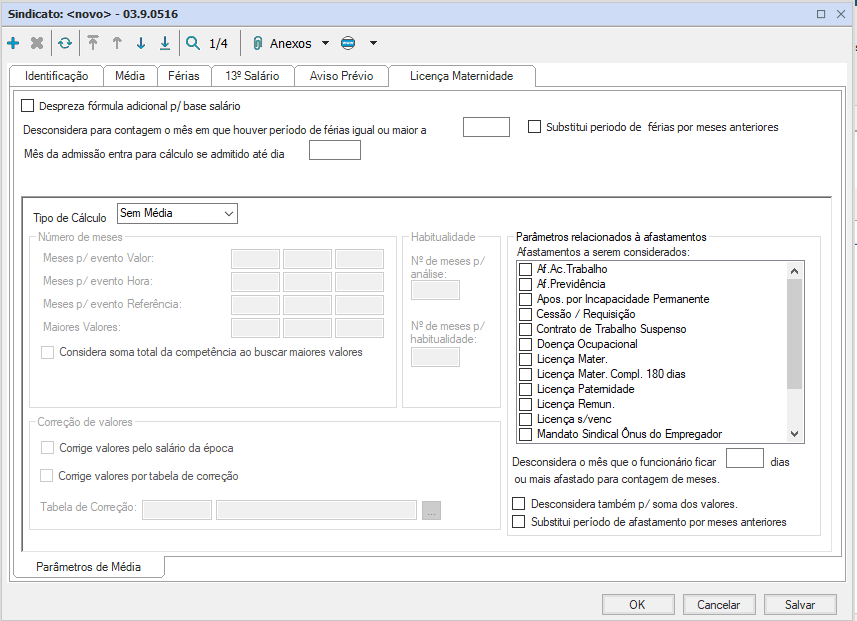The height and width of the screenshot is (621, 857).
Task: Click the Anexos paperclip icon
Action: point(256,44)
